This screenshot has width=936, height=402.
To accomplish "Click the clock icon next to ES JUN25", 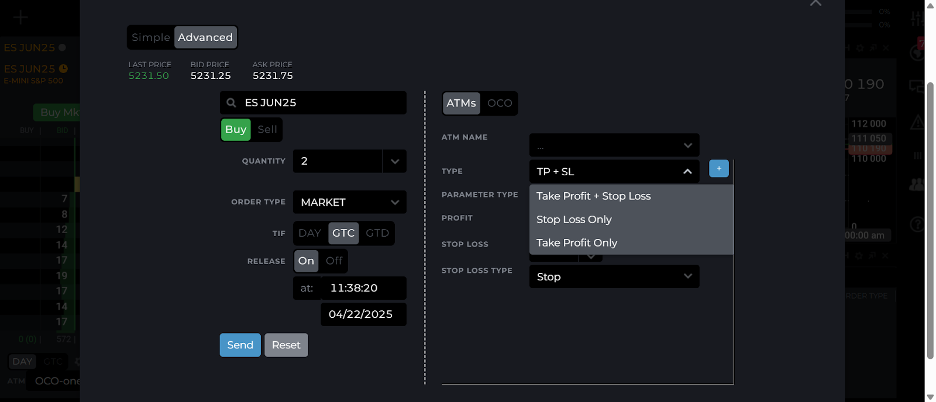I will [63, 68].
